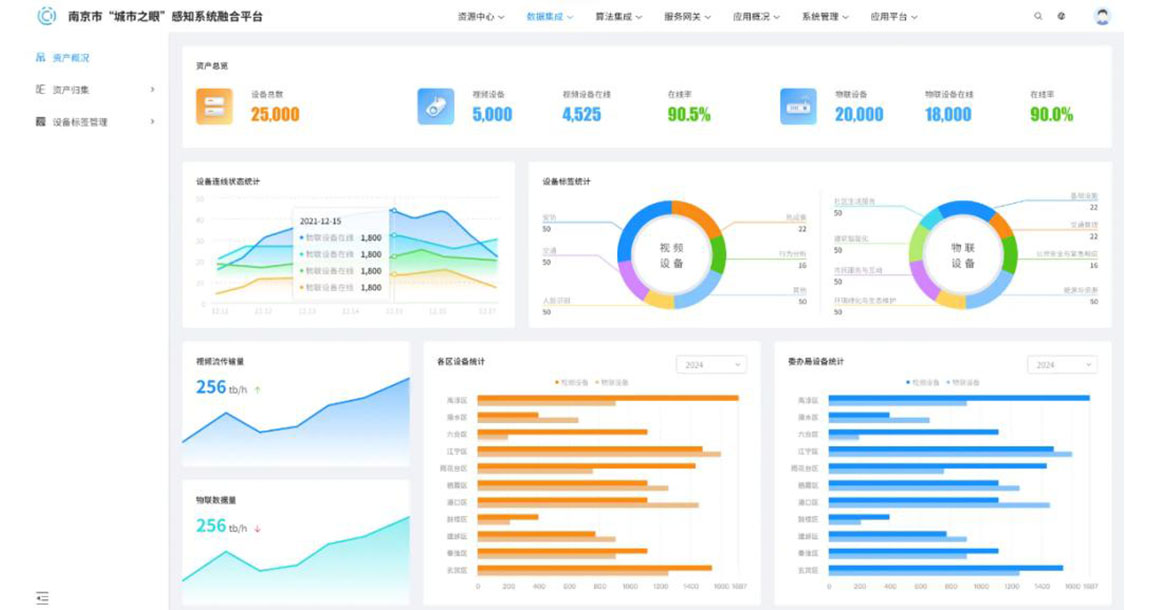Click the 25,000 设备总数 value
1149x610 pixels.
tap(275, 114)
